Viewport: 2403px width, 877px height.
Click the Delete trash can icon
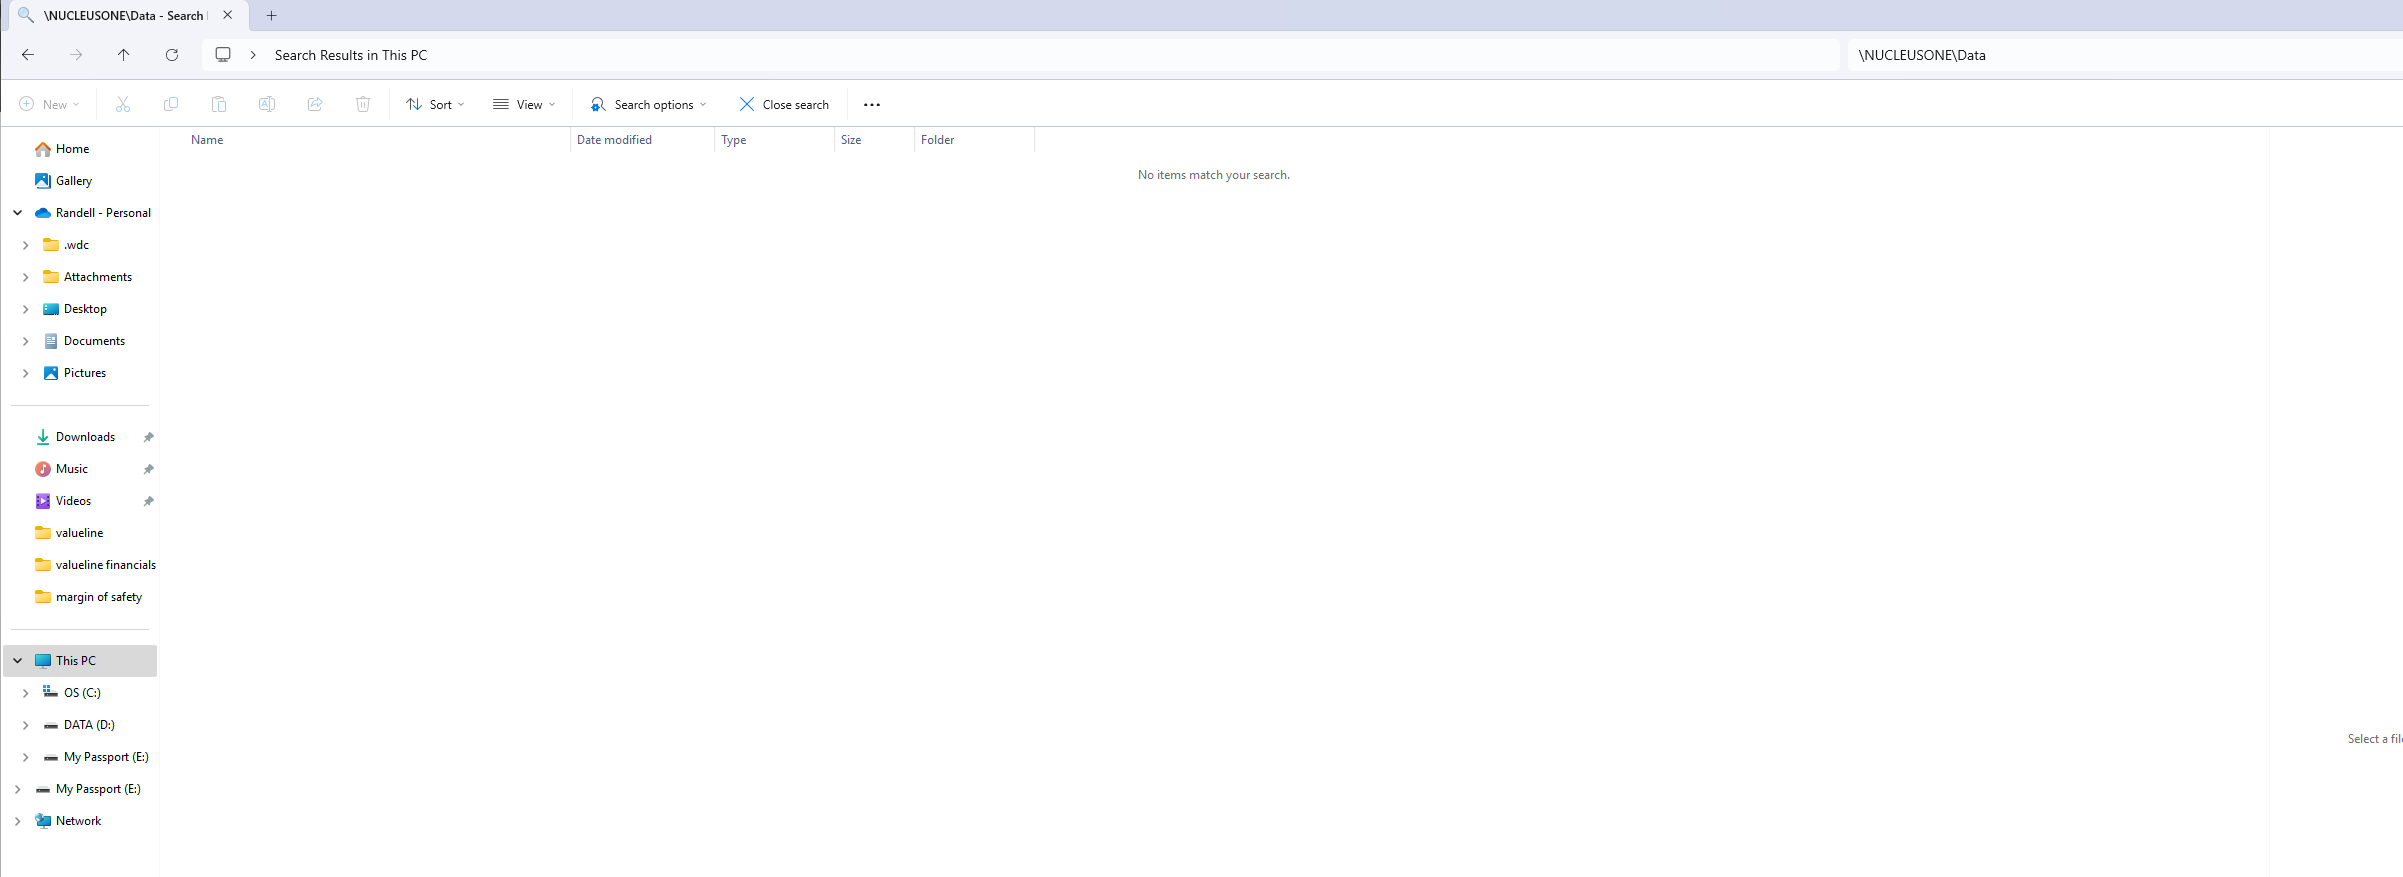point(363,104)
